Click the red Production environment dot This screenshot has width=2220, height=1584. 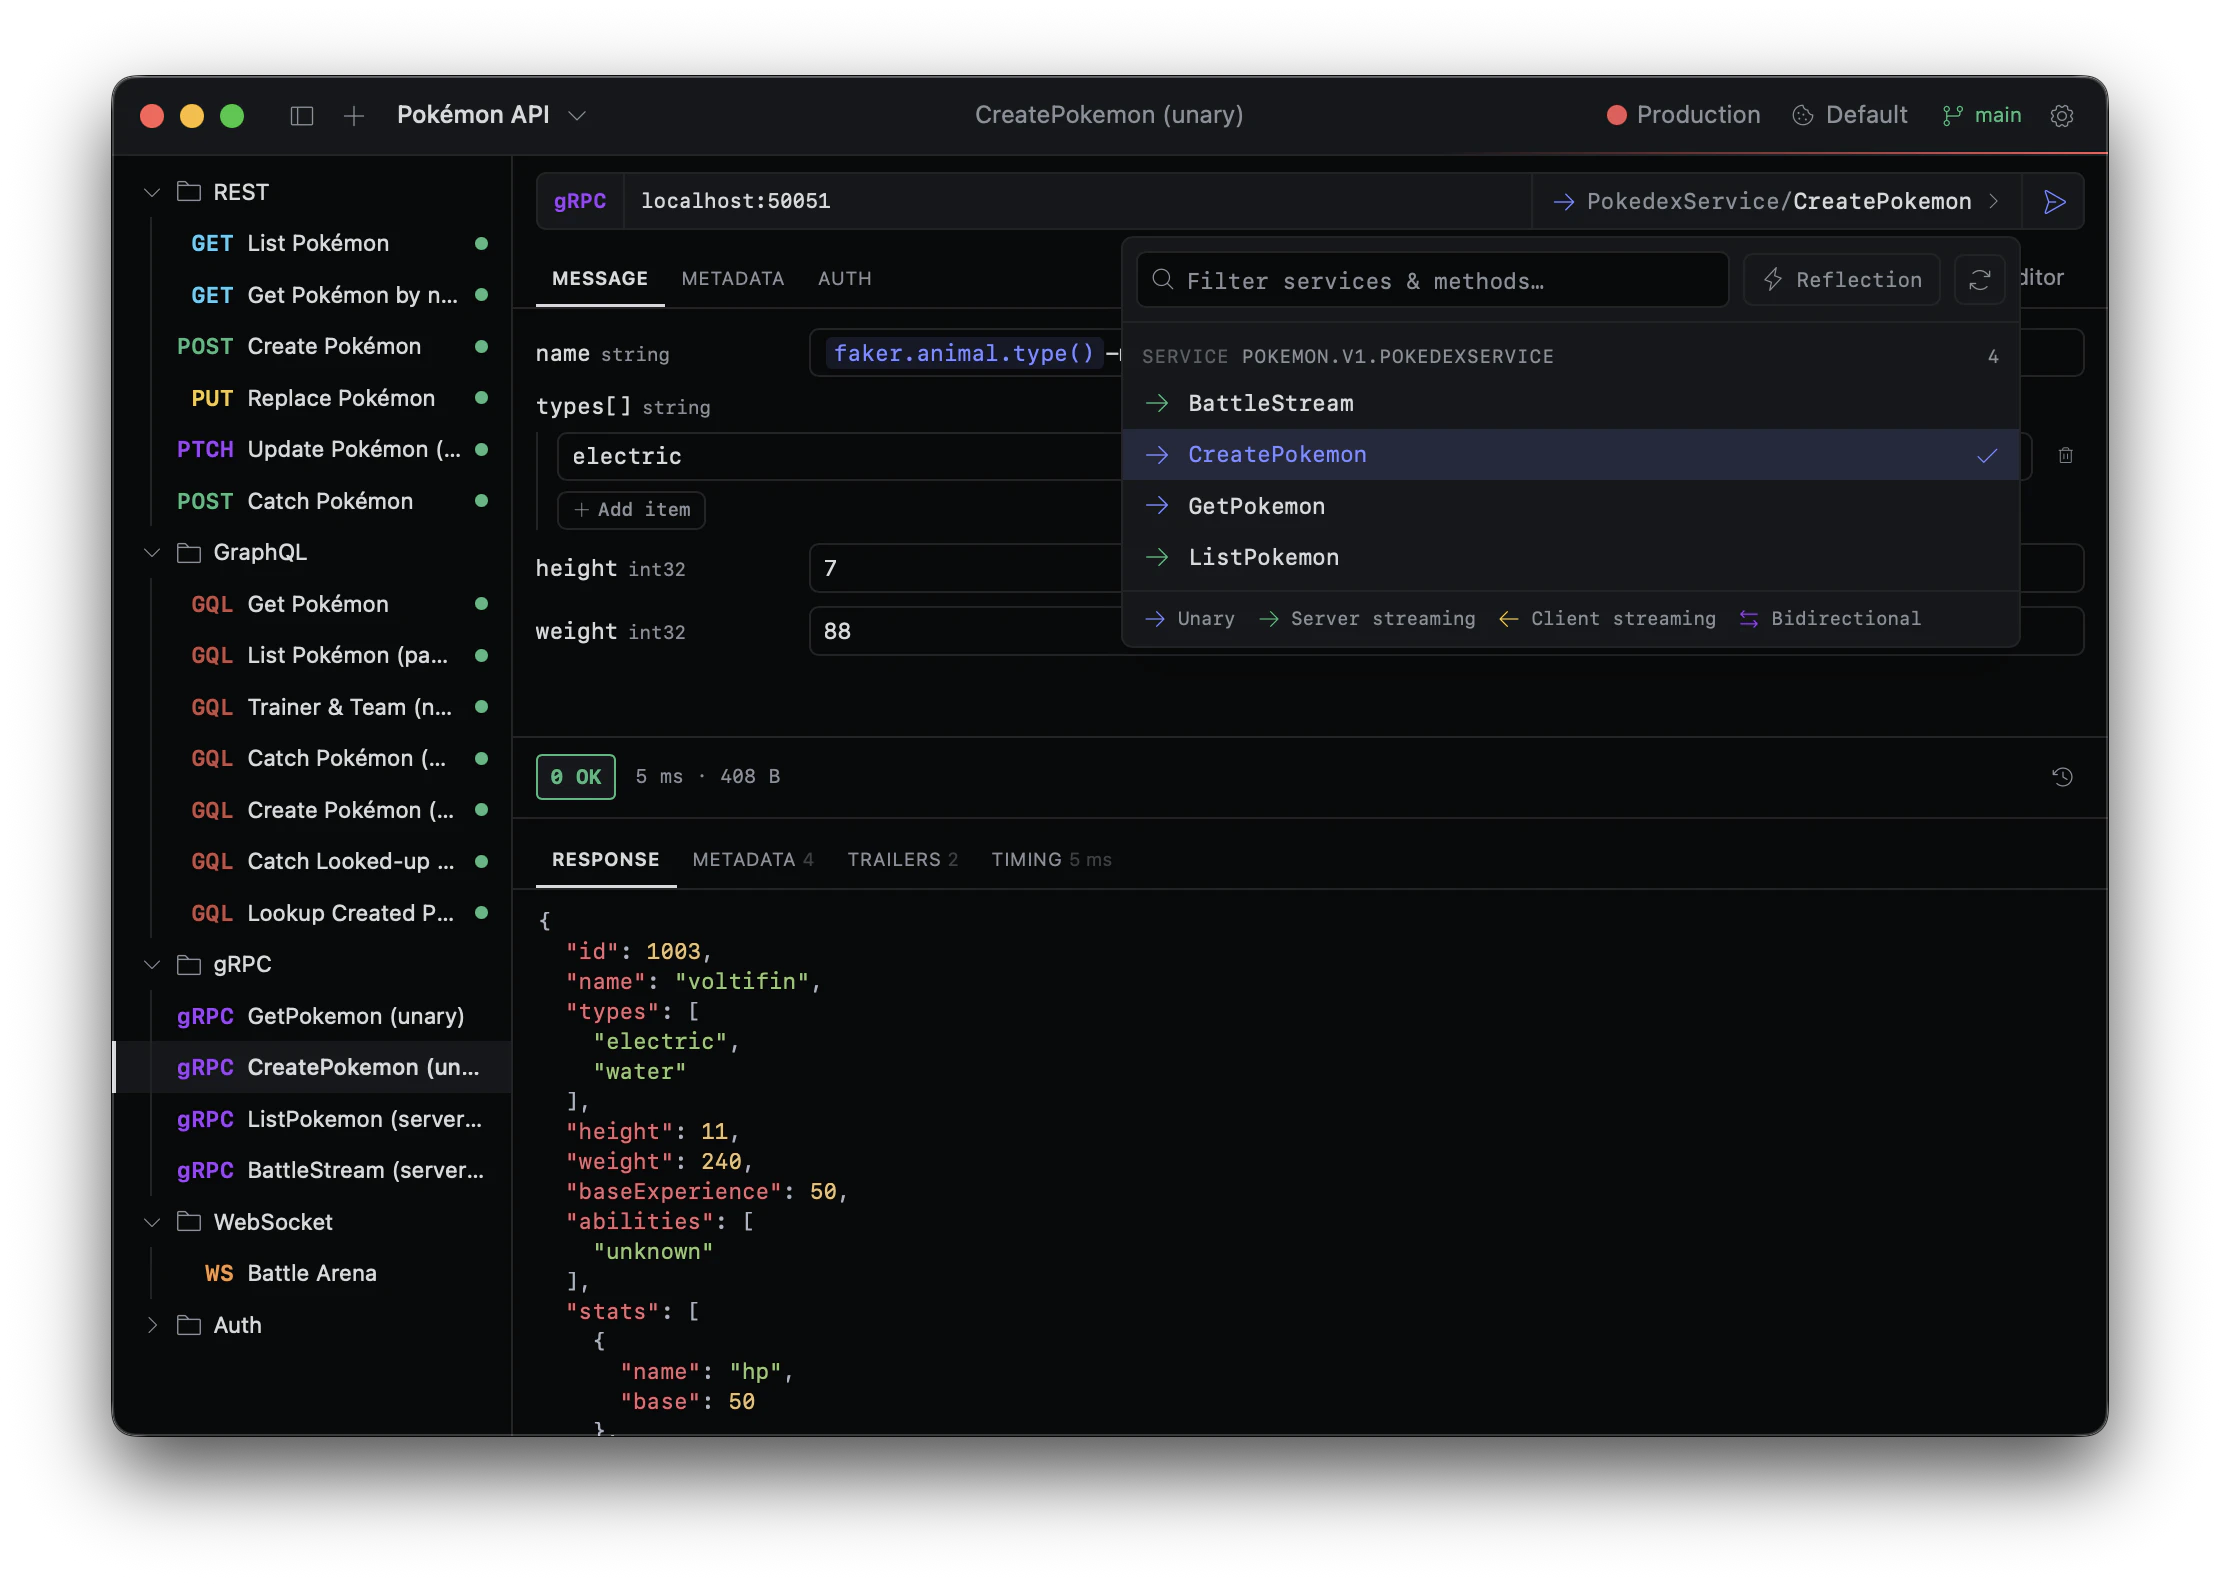[x=1616, y=116]
